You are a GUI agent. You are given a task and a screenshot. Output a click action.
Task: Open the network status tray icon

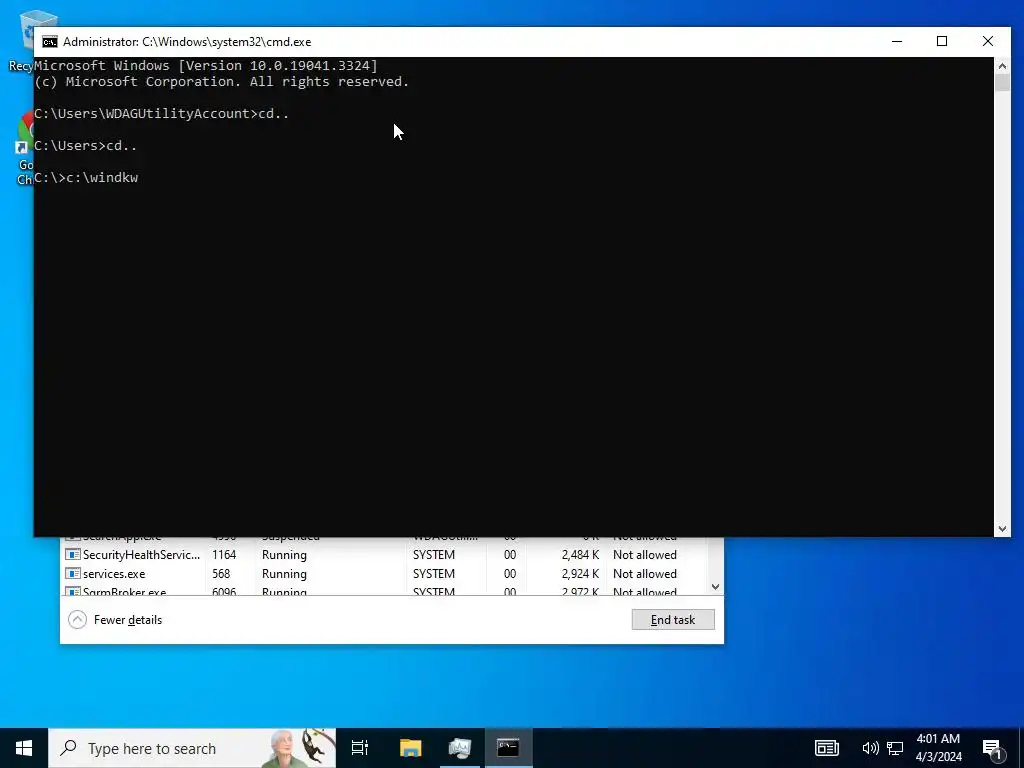(895, 748)
